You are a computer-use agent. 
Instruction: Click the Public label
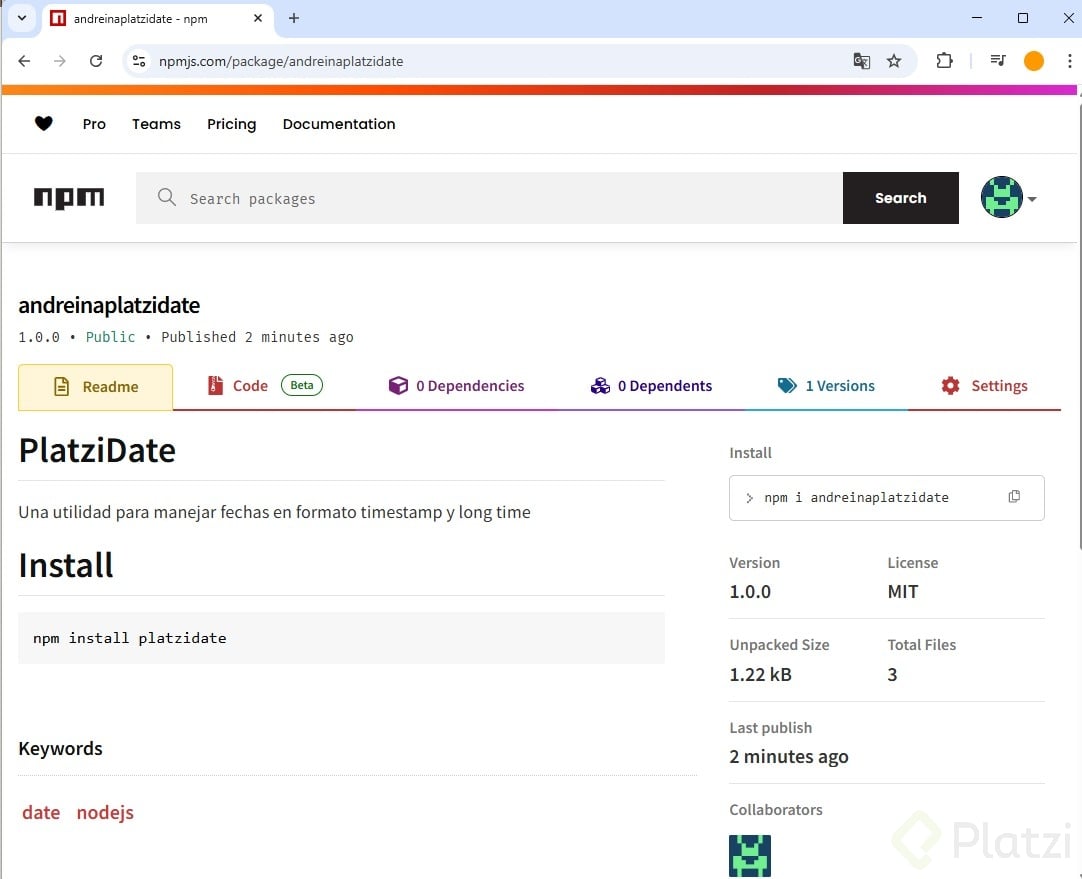110,337
